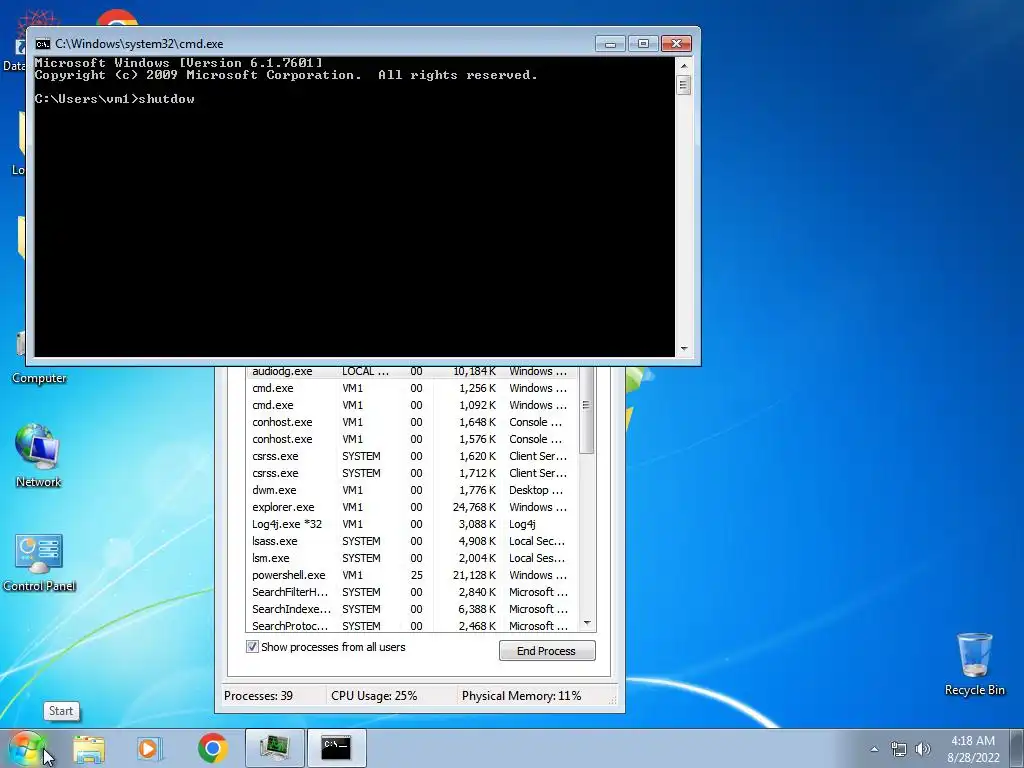1024x768 pixels.
Task: Select the lsass.exe process row
Action: 411,541
